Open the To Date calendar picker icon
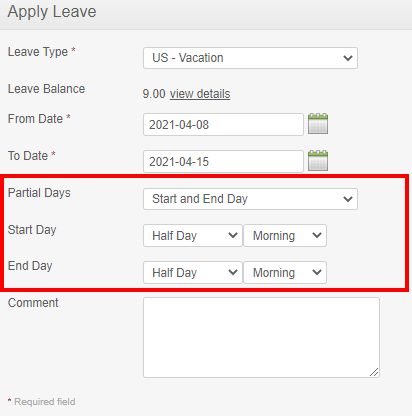The height and width of the screenshot is (416, 412). 318,161
